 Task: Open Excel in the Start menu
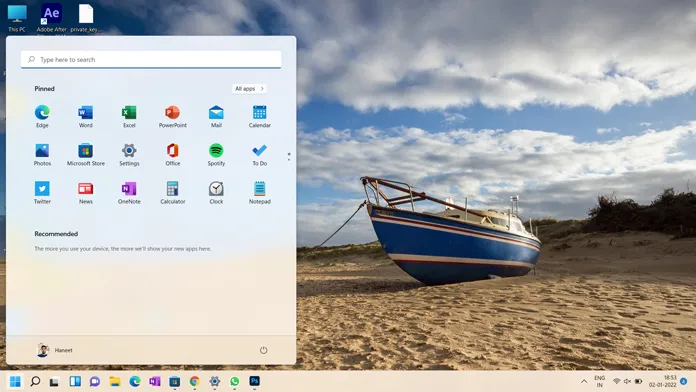click(x=129, y=116)
